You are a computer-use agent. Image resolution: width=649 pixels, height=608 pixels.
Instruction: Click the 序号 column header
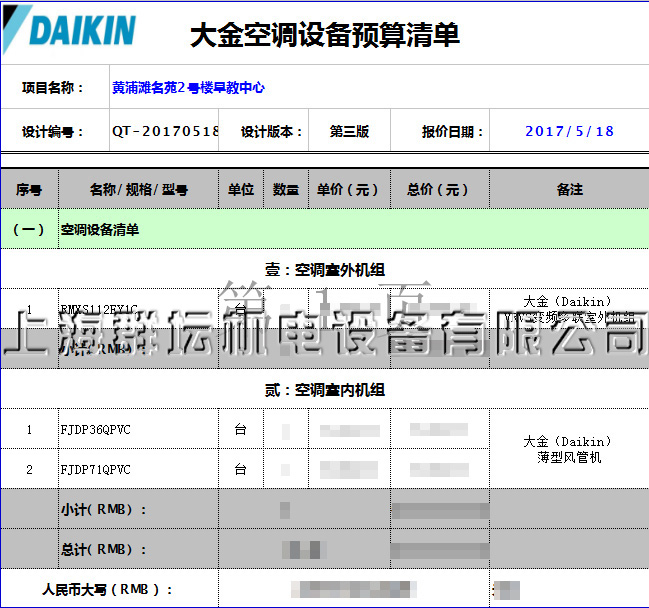29,190
